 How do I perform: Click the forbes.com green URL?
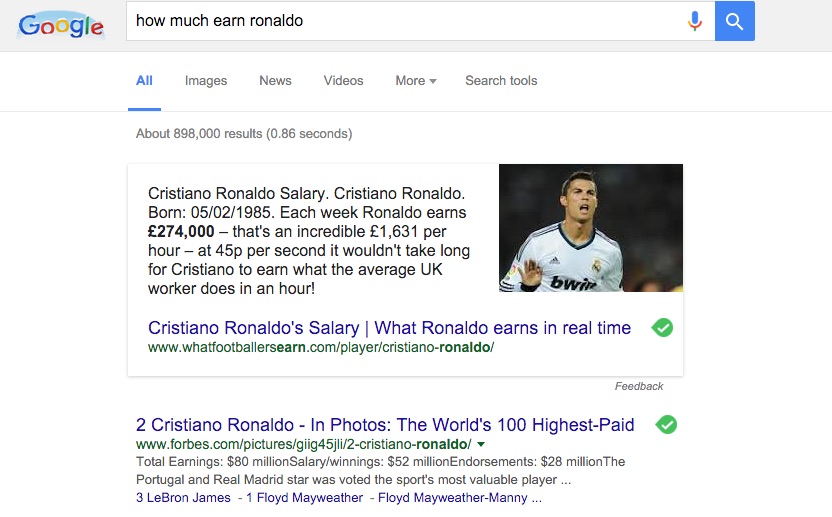[304, 444]
